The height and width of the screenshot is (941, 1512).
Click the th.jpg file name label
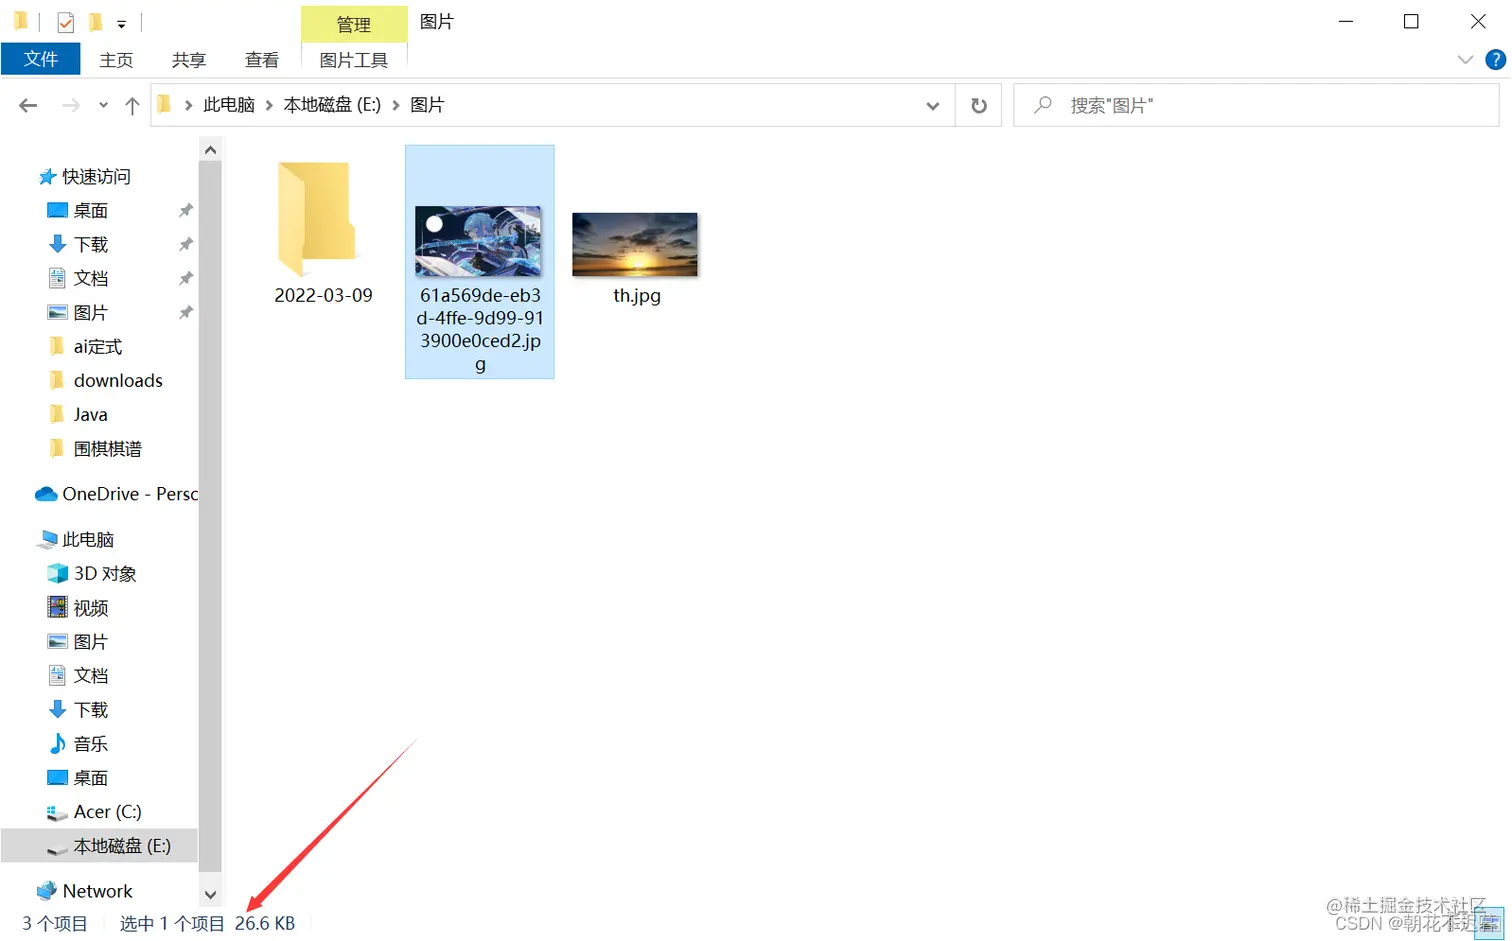pyautogui.click(x=637, y=296)
